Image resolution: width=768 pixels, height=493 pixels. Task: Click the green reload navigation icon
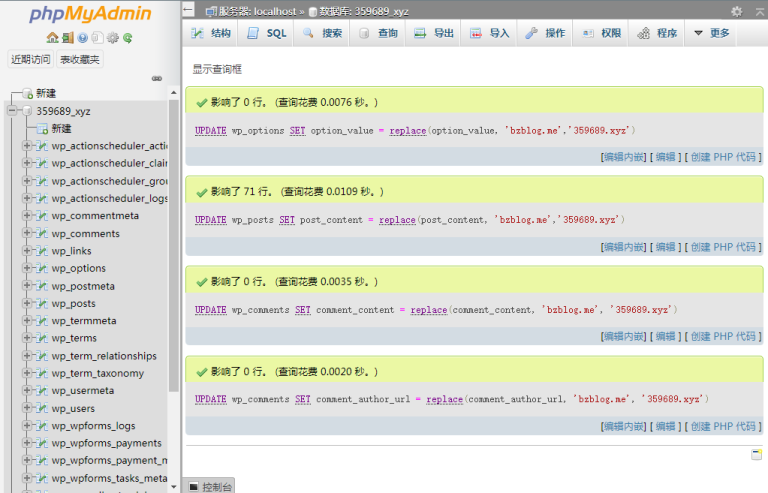click(x=128, y=38)
